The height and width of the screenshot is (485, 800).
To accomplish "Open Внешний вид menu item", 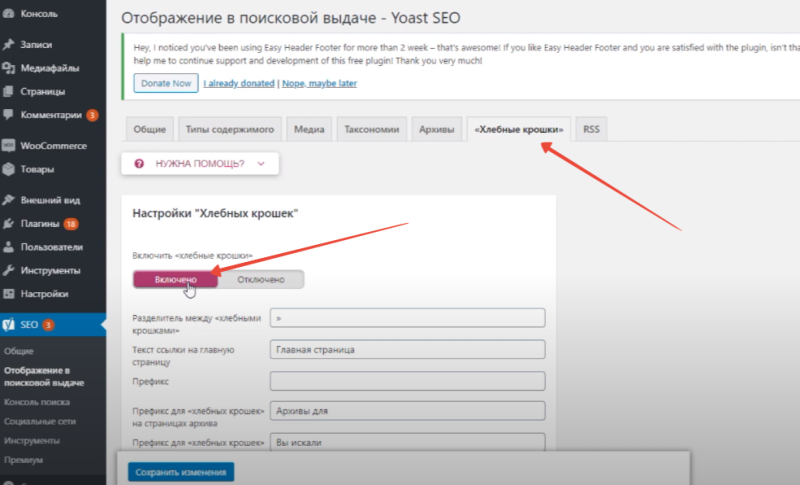I will (53, 200).
